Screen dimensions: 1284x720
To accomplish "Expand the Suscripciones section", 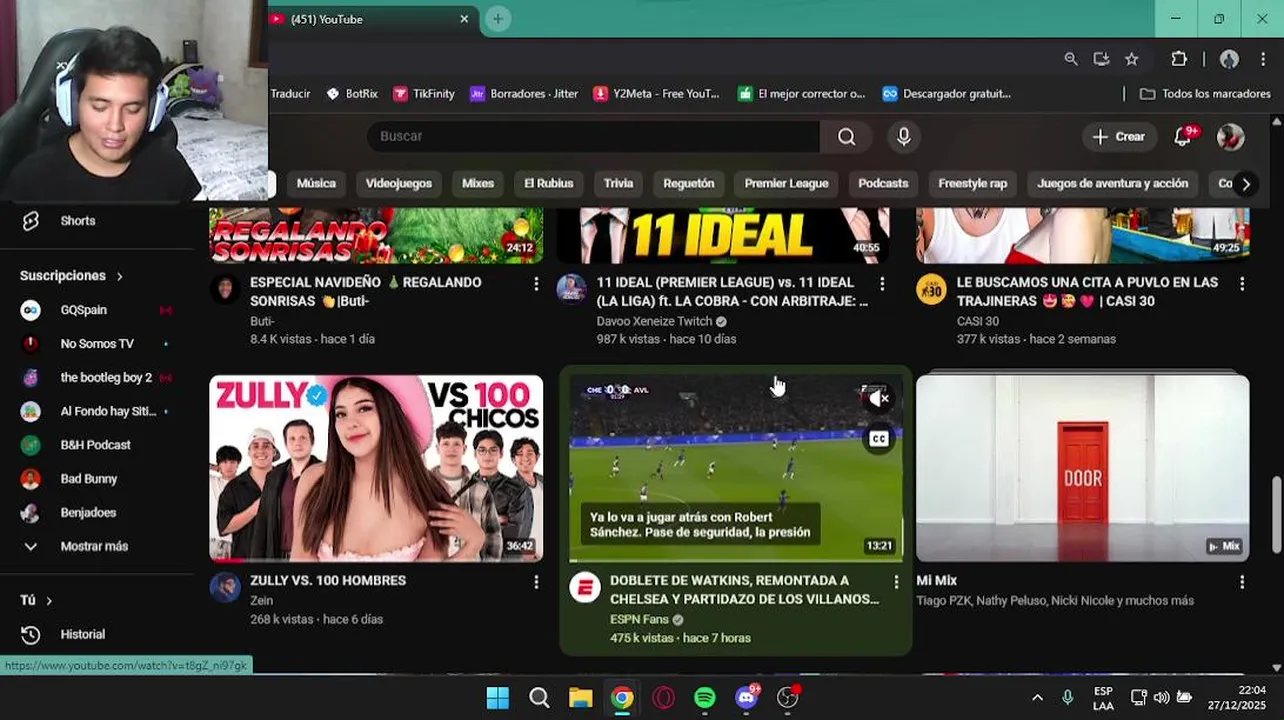I will tap(72, 276).
